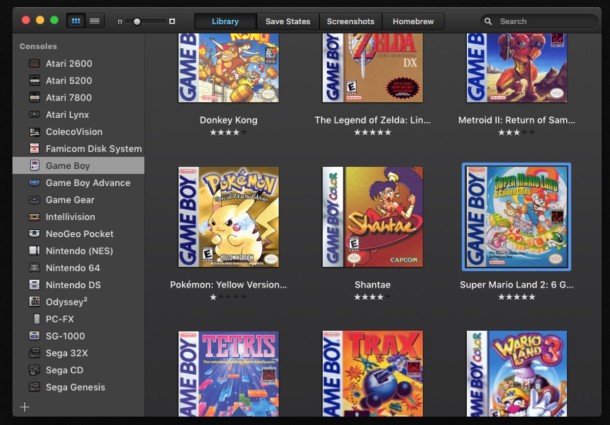Select the Tetris cover art
This screenshot has width=610, height=425.
228,374
